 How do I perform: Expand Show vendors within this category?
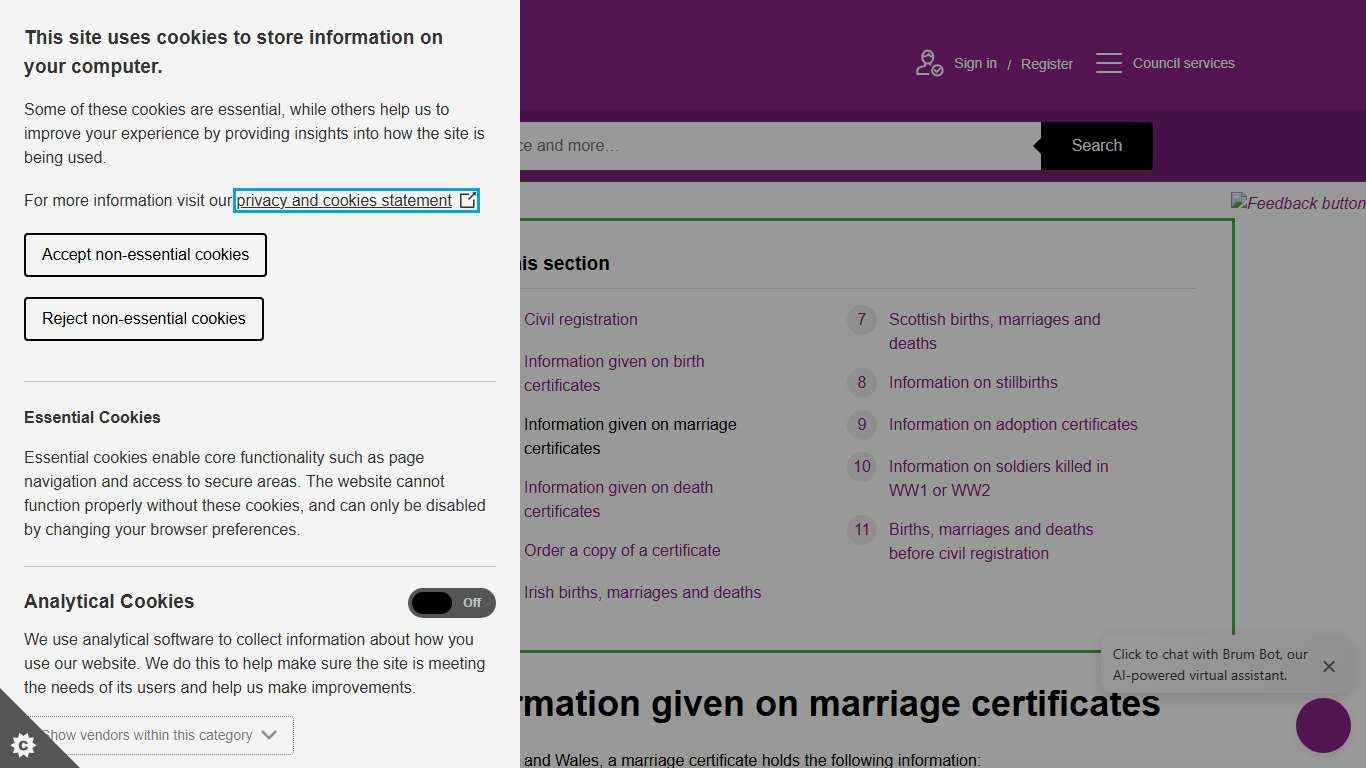153,735
